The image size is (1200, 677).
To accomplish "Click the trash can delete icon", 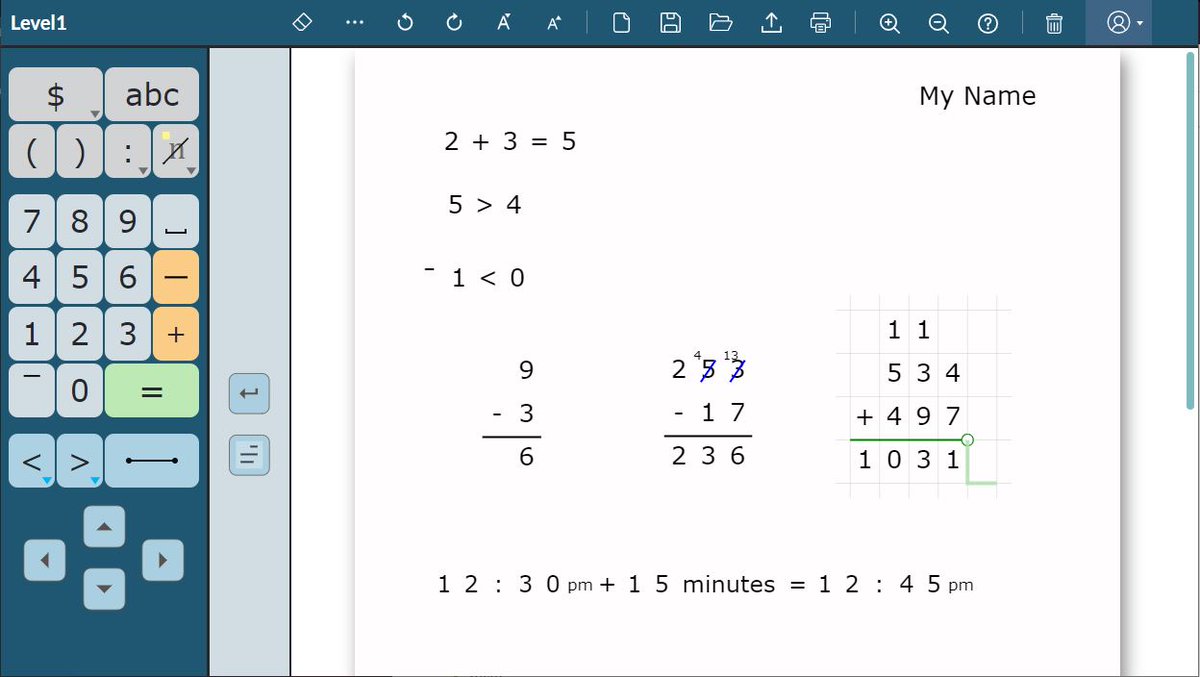I will coord(1054,22).
